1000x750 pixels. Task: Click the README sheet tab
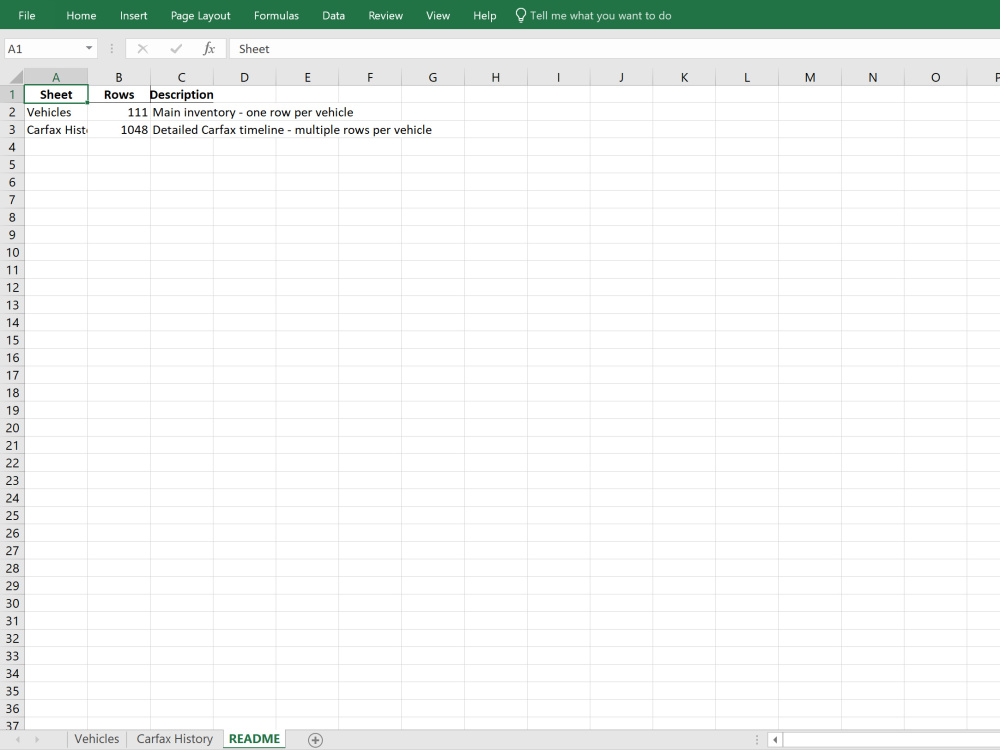[254, 739]
